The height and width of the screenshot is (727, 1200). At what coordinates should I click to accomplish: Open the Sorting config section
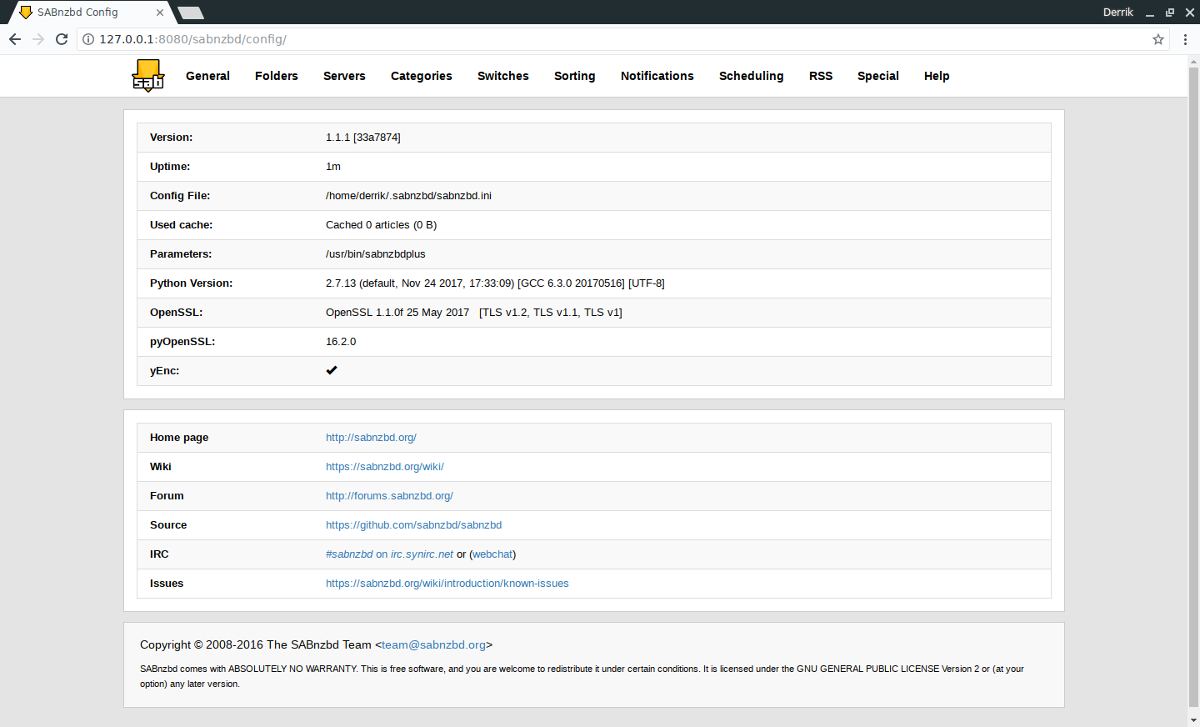[x=575, y=76]
